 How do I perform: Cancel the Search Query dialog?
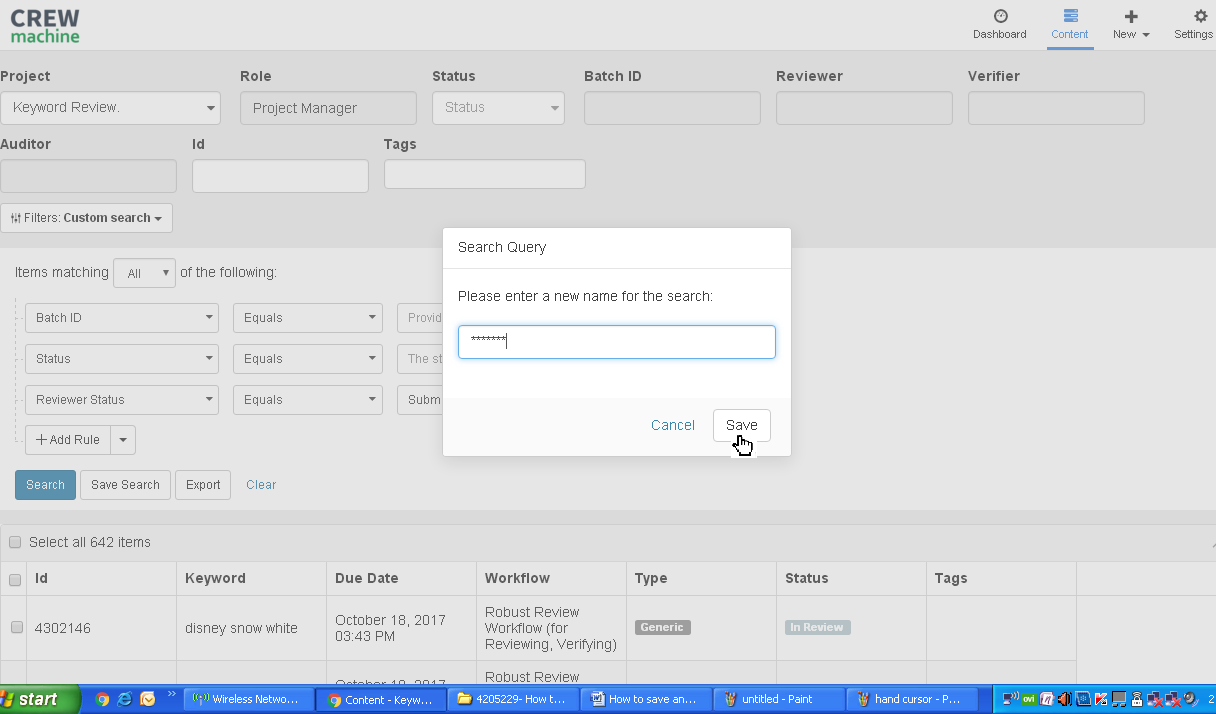click(x=673, y=425)
